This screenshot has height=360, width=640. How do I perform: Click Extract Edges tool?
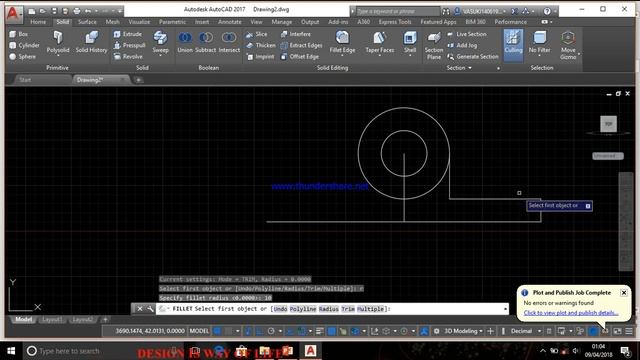click(x=301, y=45)
